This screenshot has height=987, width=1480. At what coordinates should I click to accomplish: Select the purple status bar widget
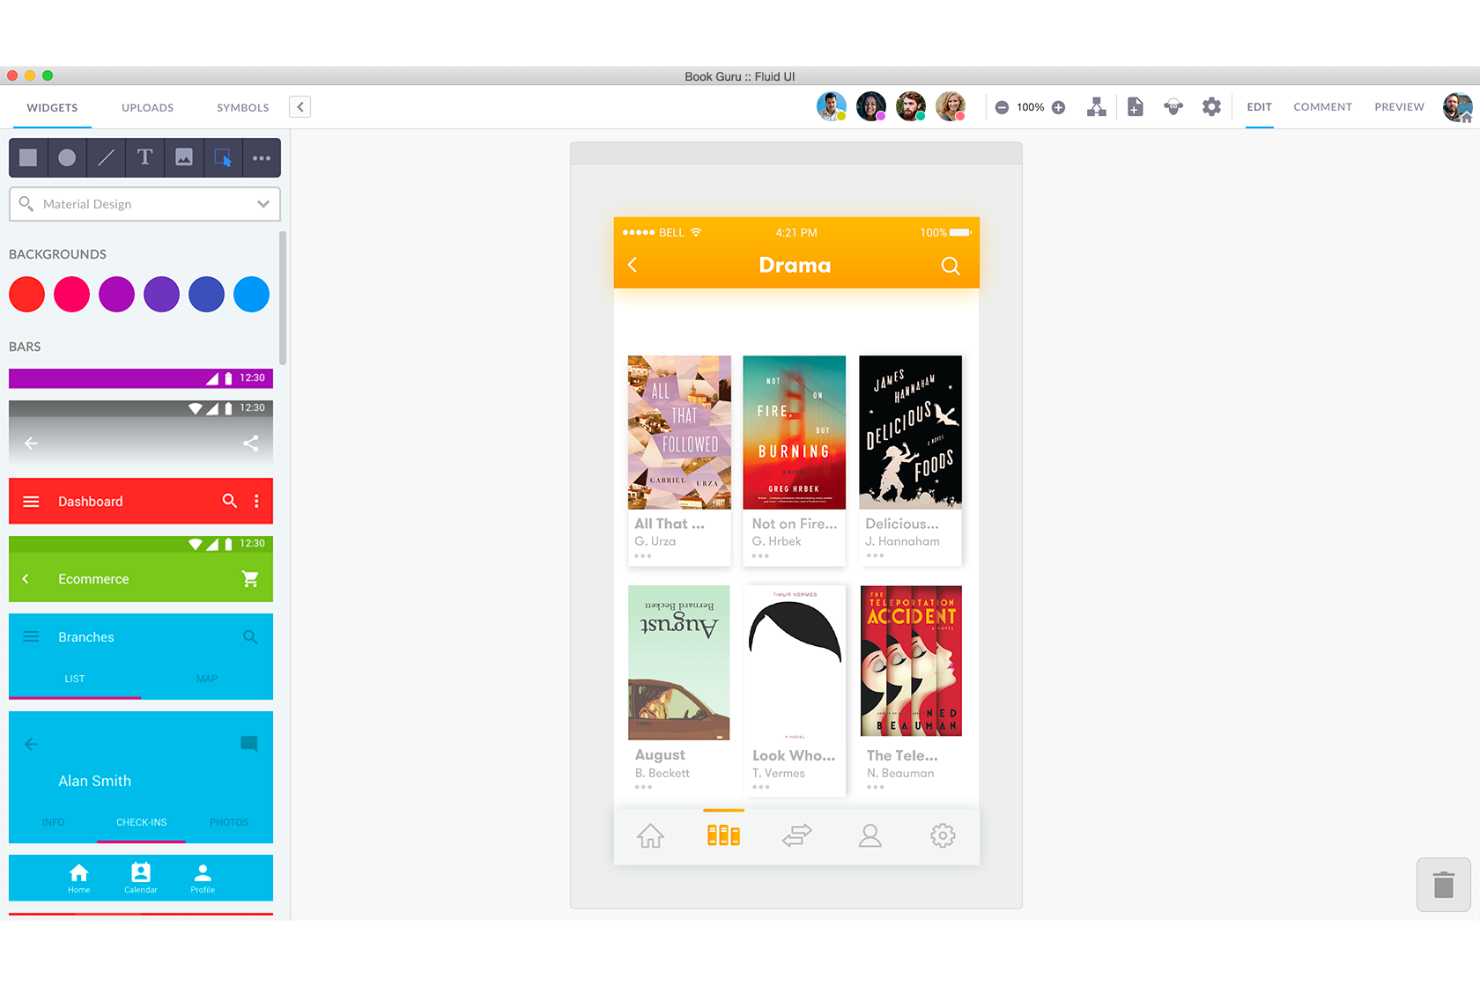(141, 378)
